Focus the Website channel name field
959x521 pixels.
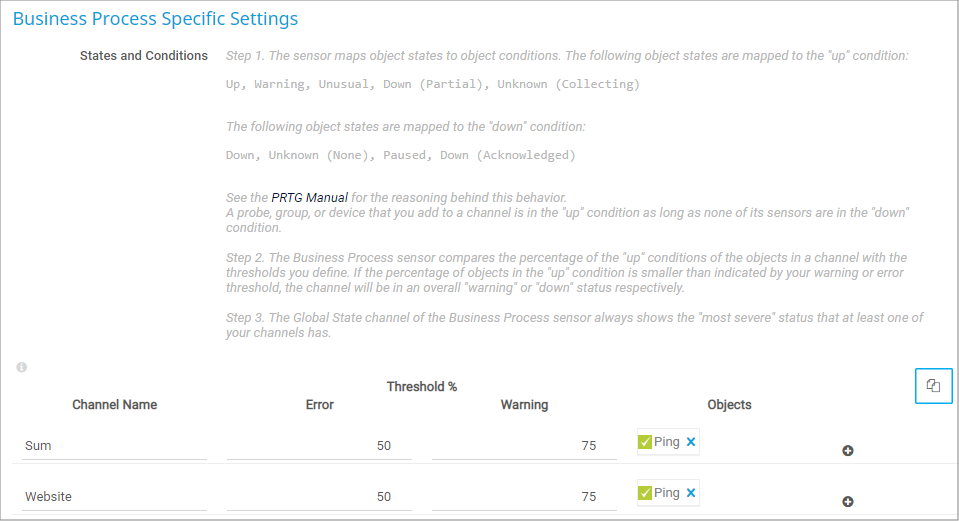[x=114, y=497]
